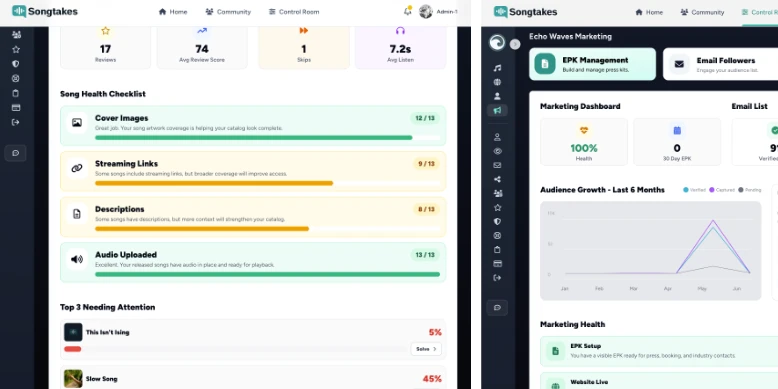
Task: Click the clipboard icon in right window sidebar
Action: [x=497, y=250]
